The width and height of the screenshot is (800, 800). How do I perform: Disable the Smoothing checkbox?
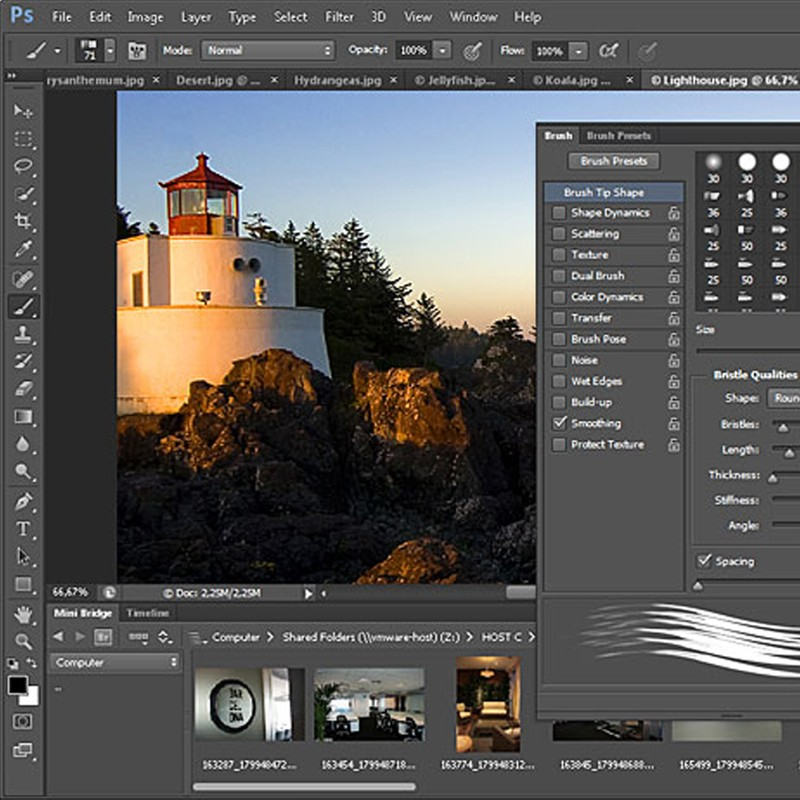pos(559,424)
